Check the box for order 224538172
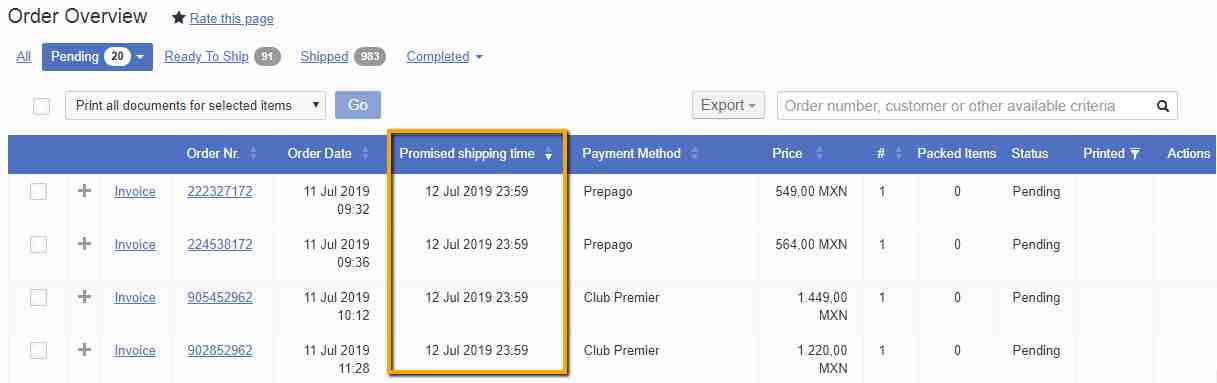This screenshot has height=383, width=1217. pyautogui.click(x=38, y=244)
